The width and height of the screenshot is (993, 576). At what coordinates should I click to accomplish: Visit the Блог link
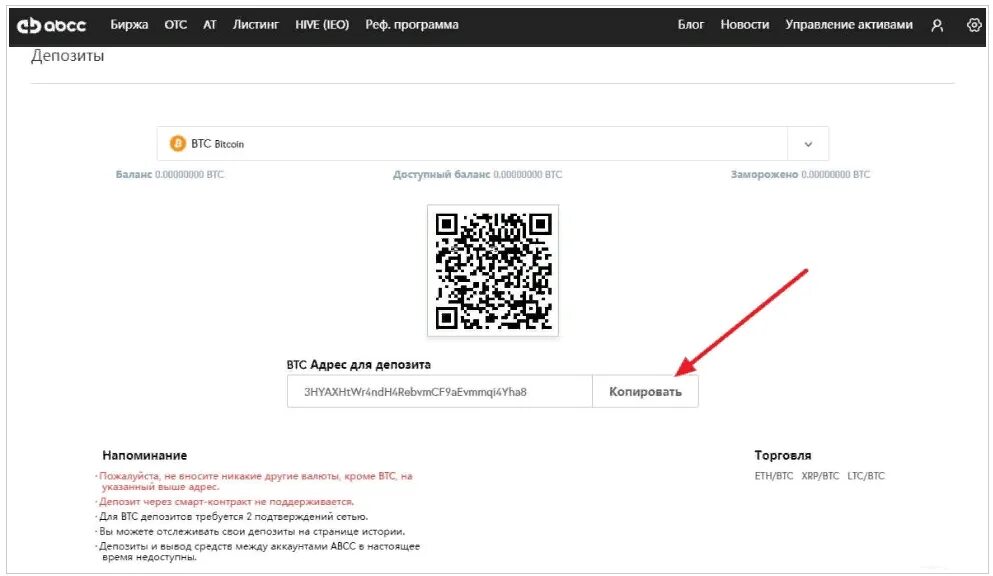[691, 25]
